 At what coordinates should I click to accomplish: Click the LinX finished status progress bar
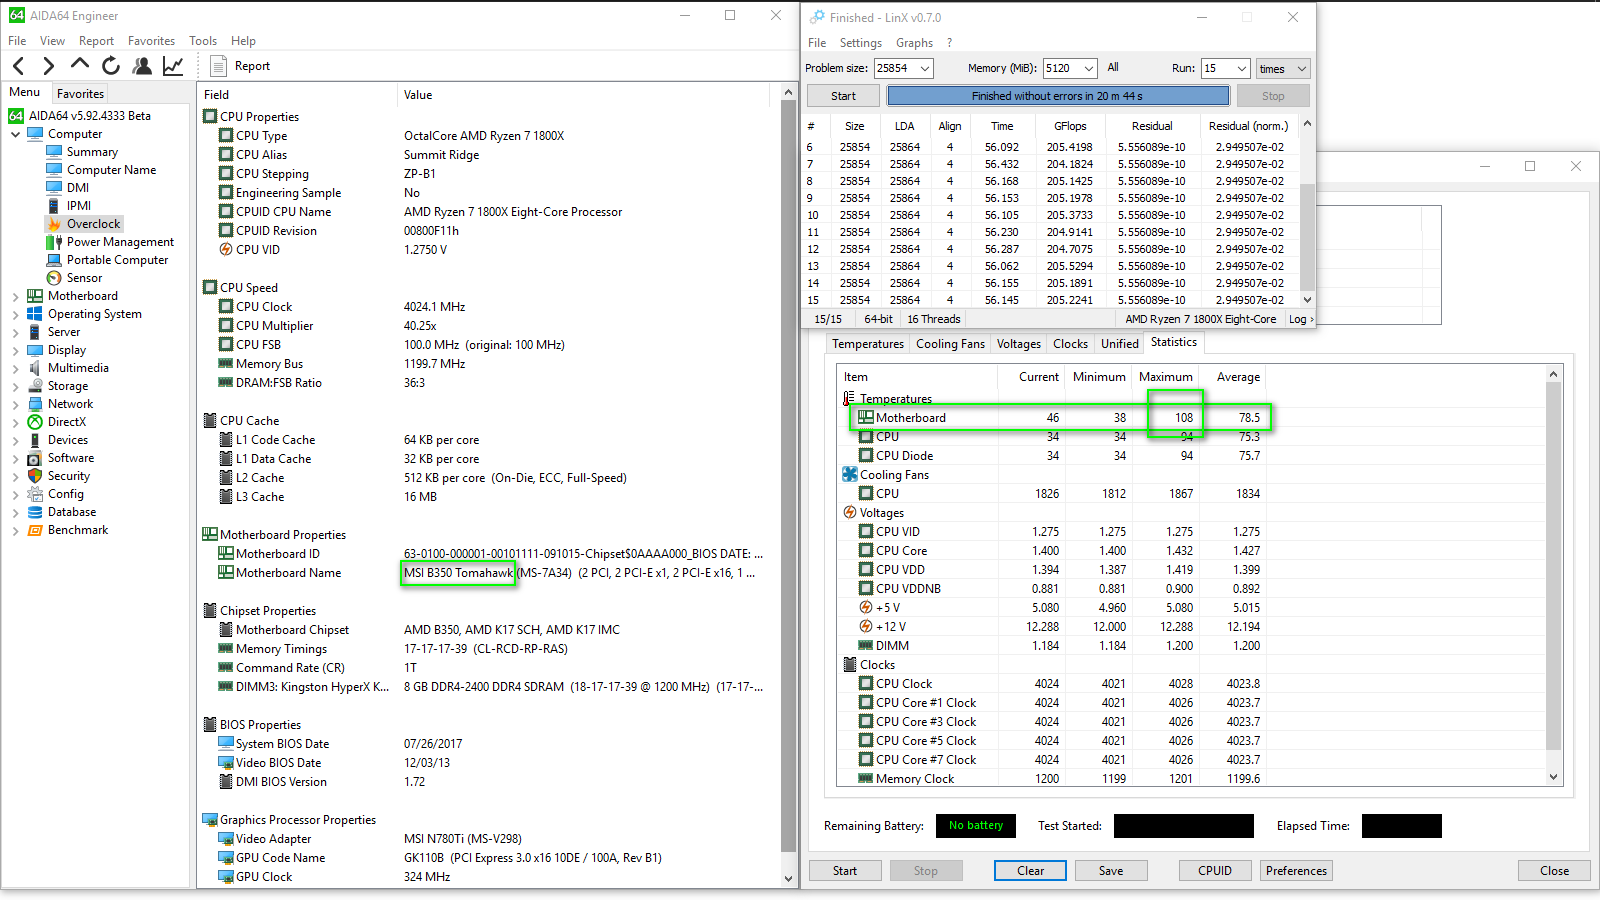tap(1058, 96)
